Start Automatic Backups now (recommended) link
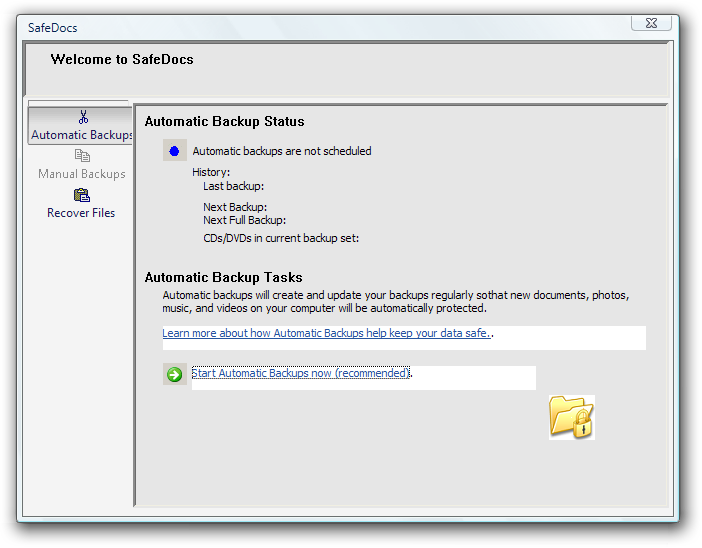 (x=300, y=373)
